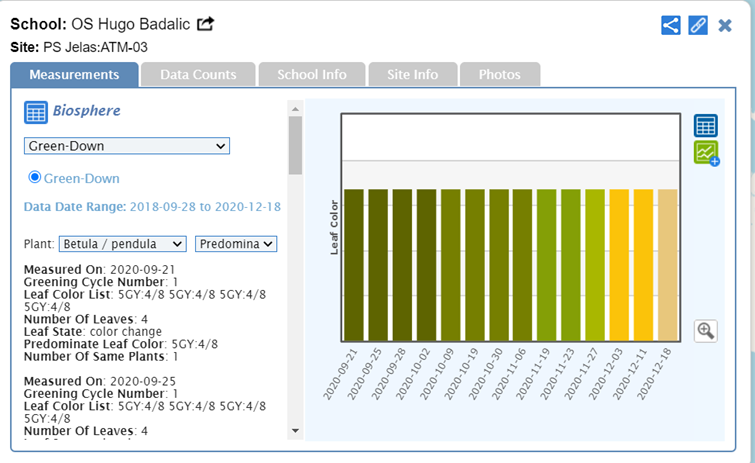The width and height of the screenshot is (755, 463).
Task: Switch to the Data Counts tab
Action: tap(198, 75)
